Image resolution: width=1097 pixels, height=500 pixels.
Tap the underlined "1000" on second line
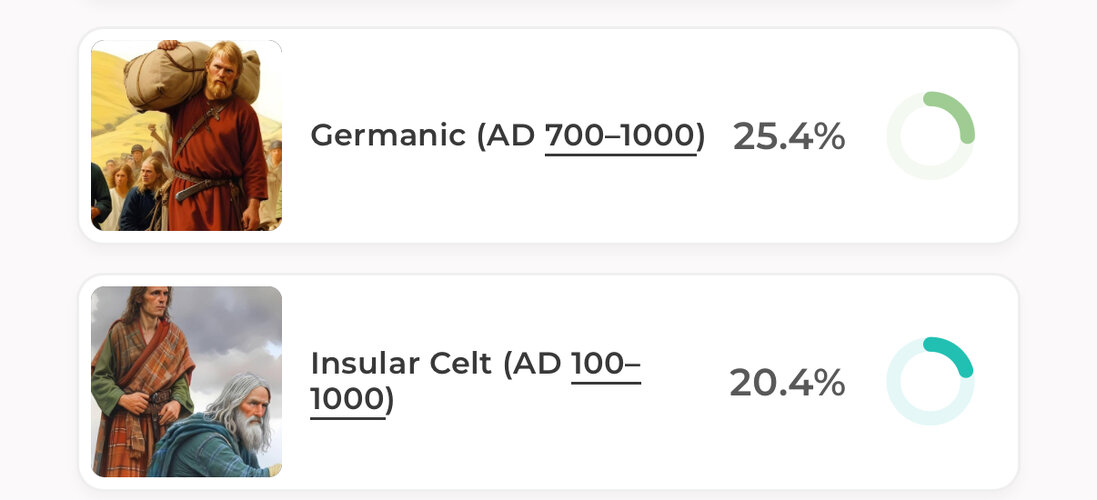click(x=348, y=400)
